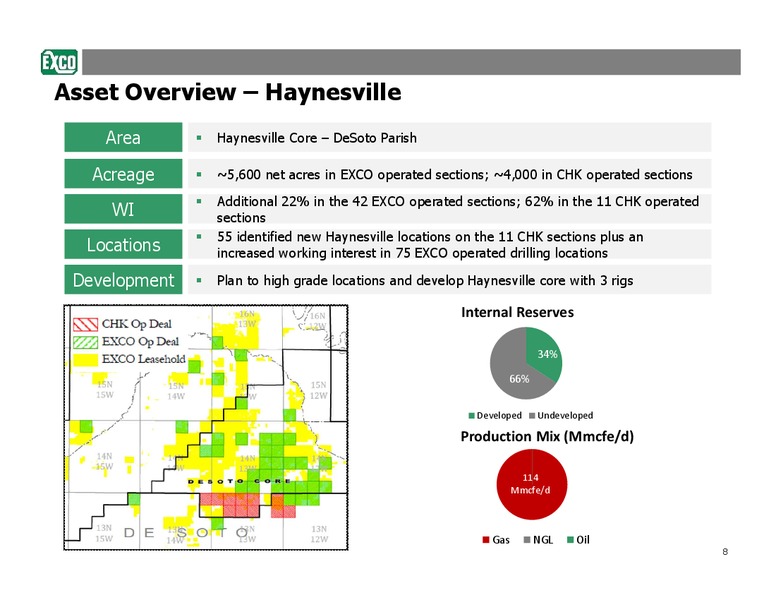Select the green Development label box

tap(123, 280)
